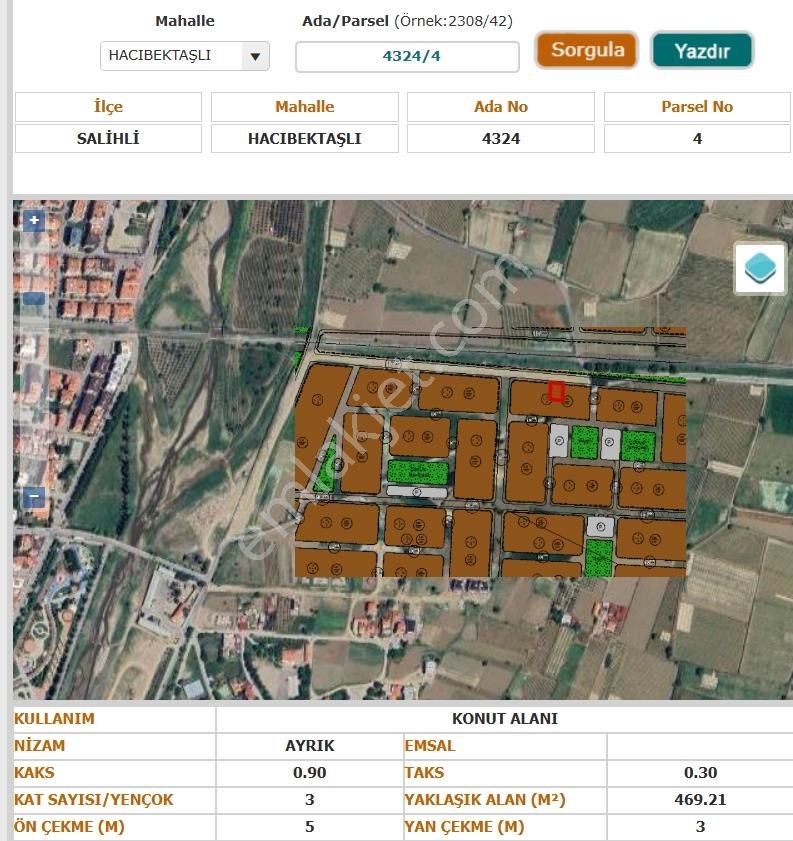
Task: Click the KONUT ALANI value
Action: [505, 719]
